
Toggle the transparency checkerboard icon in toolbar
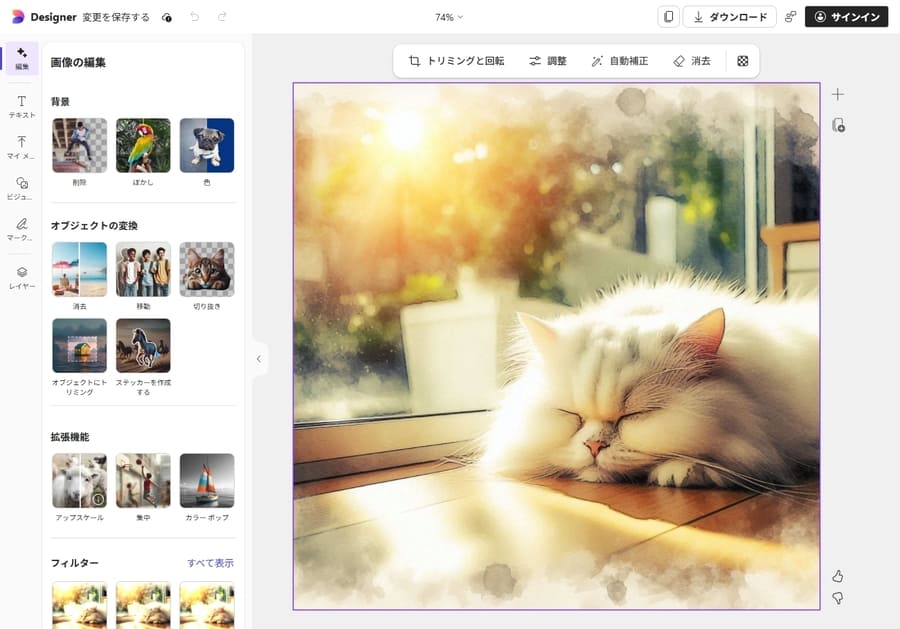[743, 61]
